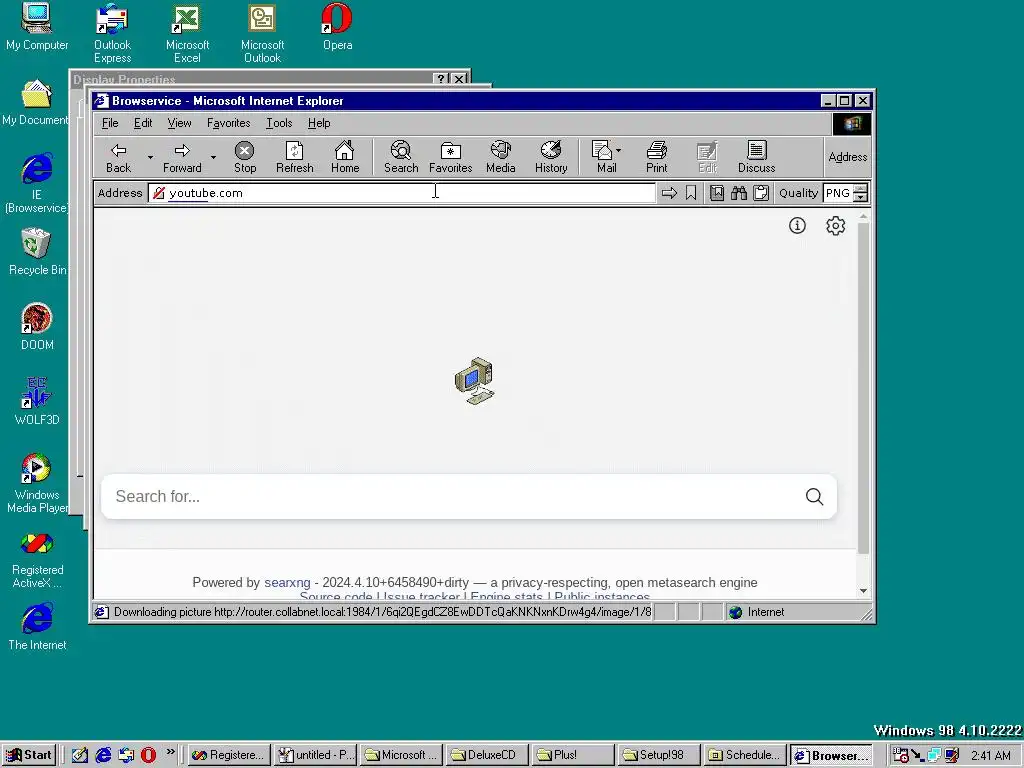This screenshot has height=768, width=1024.
Task: Select the Outlook Express desktop icon
Action: 112,33
